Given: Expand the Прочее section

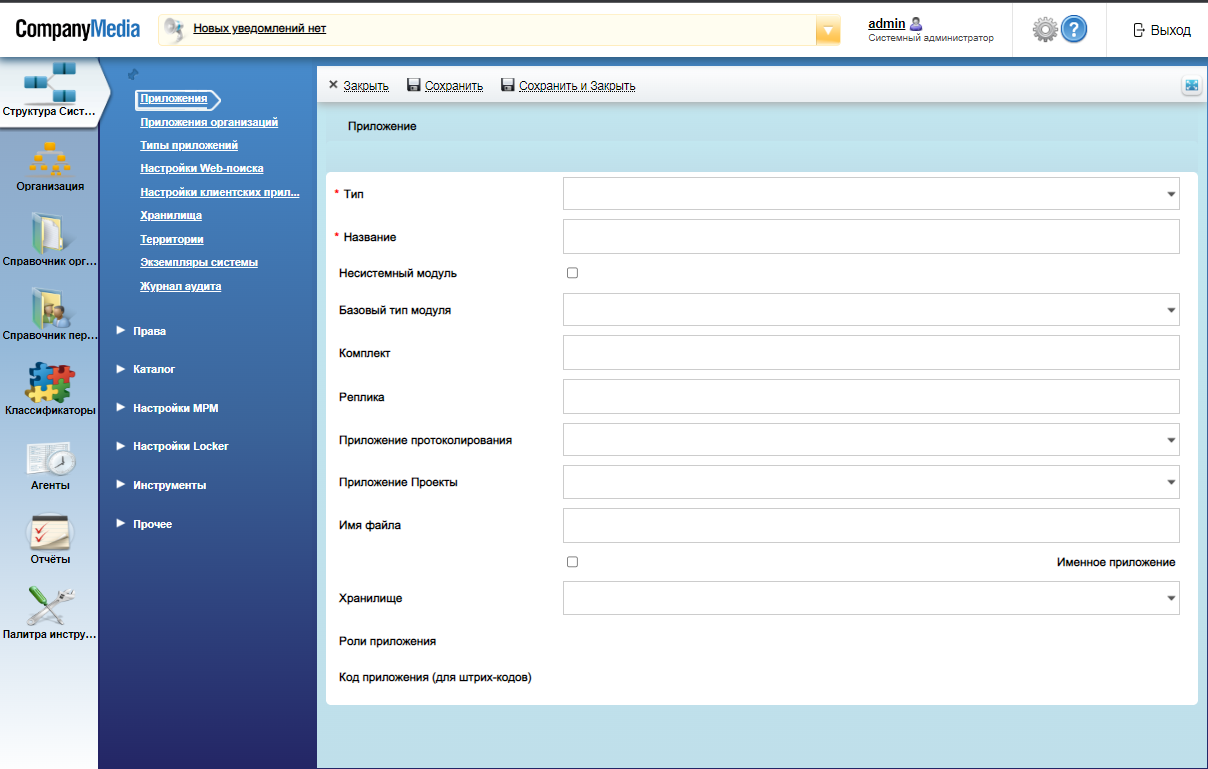Looking at the screenshot, I should [144, 524].
